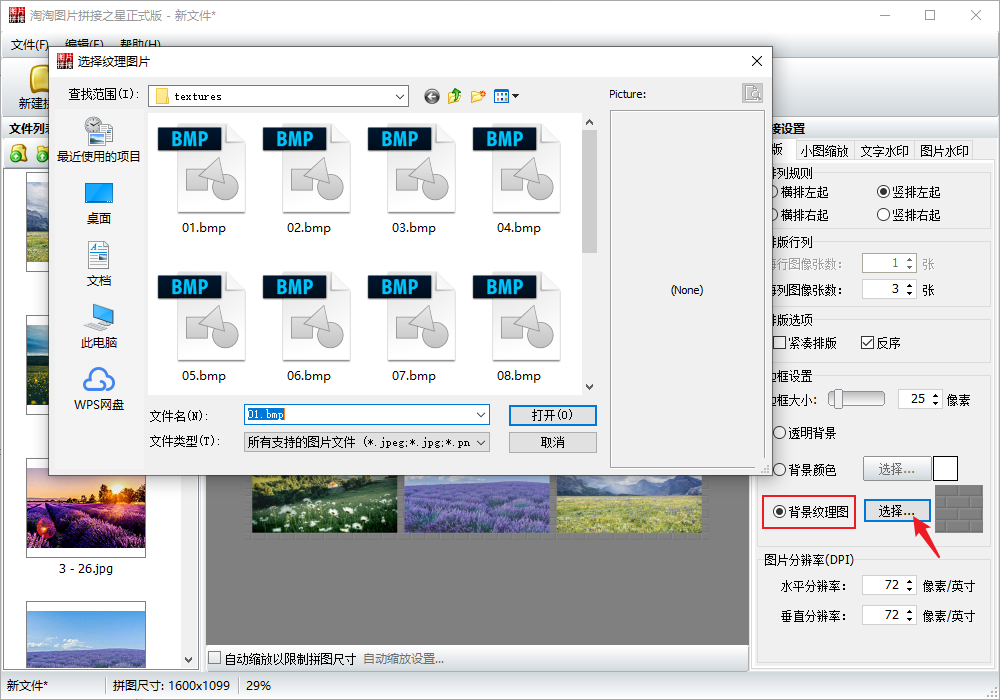Go up one folder level
The height and width of the screenshot is (700, 1000).
point(455,96)
